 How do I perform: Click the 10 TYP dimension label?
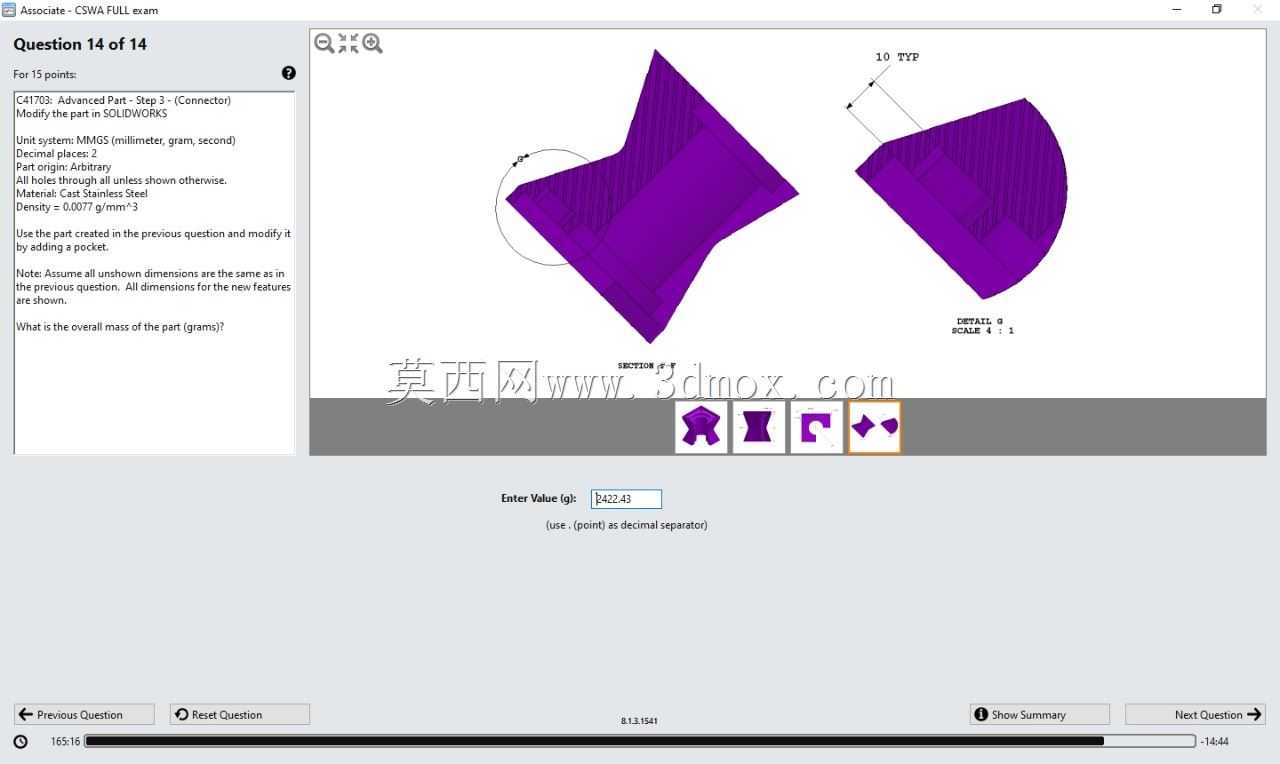click(897, 57)
